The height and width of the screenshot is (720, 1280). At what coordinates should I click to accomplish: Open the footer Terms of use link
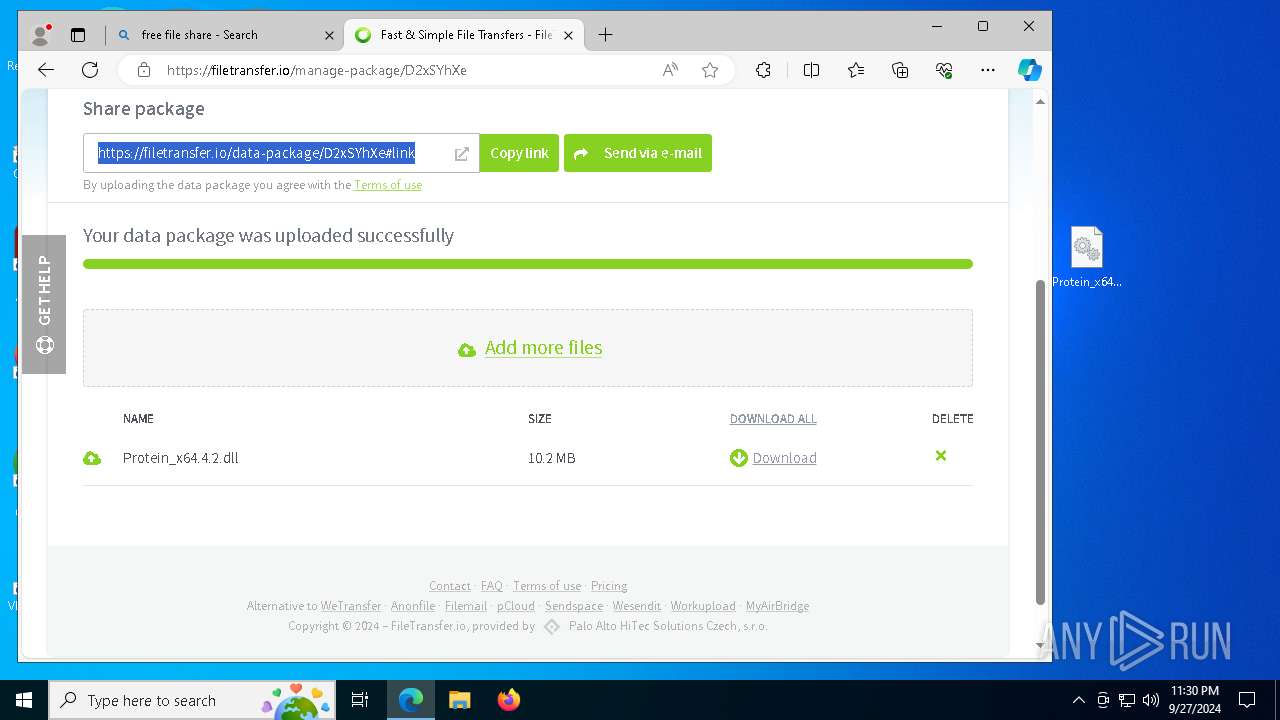(x=547, y=586)
